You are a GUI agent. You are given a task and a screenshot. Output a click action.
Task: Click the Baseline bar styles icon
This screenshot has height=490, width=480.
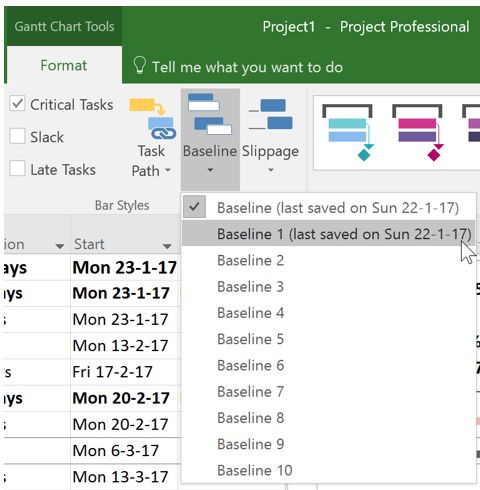point(210,114)
